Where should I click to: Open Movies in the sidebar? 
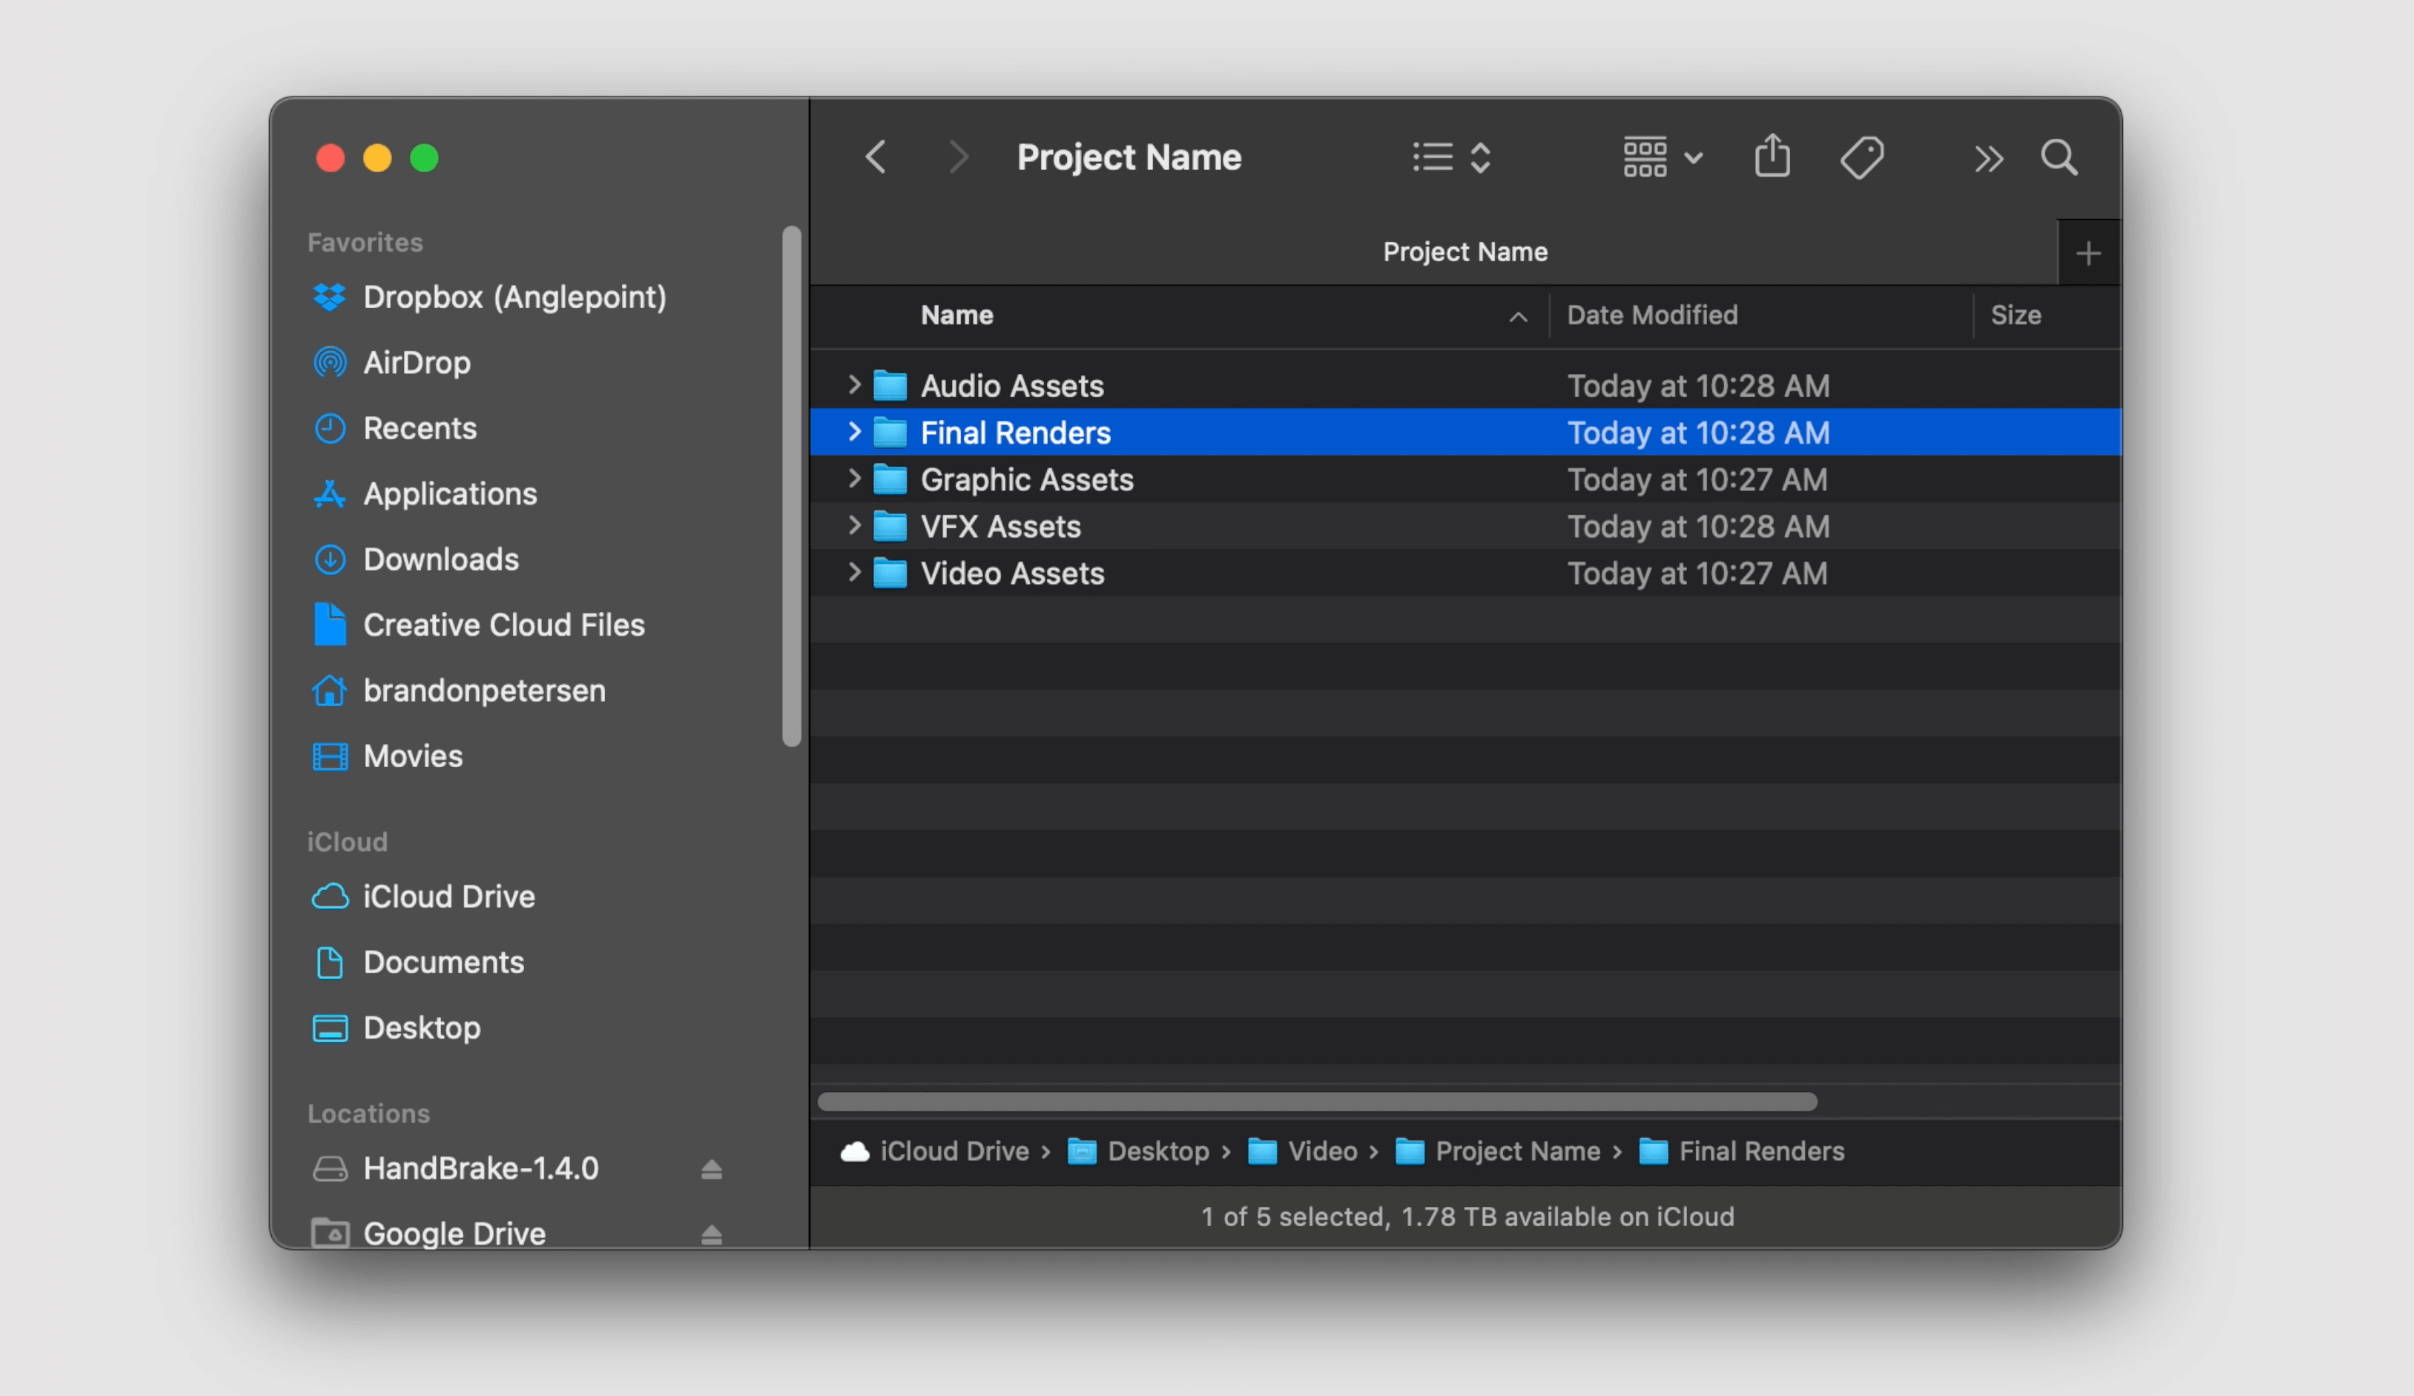(x=388, y=756)
